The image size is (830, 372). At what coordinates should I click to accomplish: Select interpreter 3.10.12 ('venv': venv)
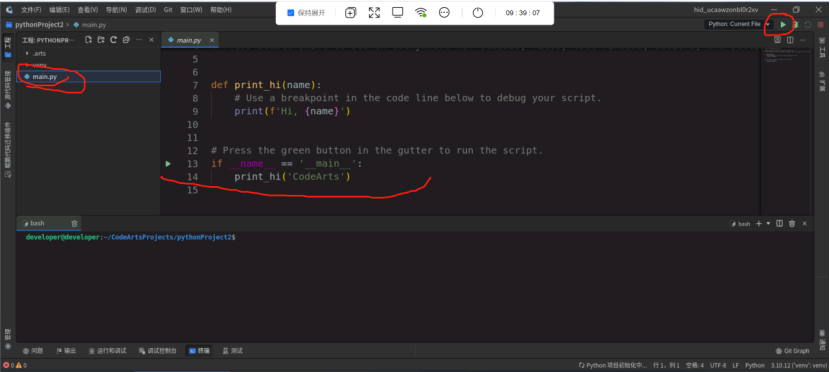click(x=799, y=365)
